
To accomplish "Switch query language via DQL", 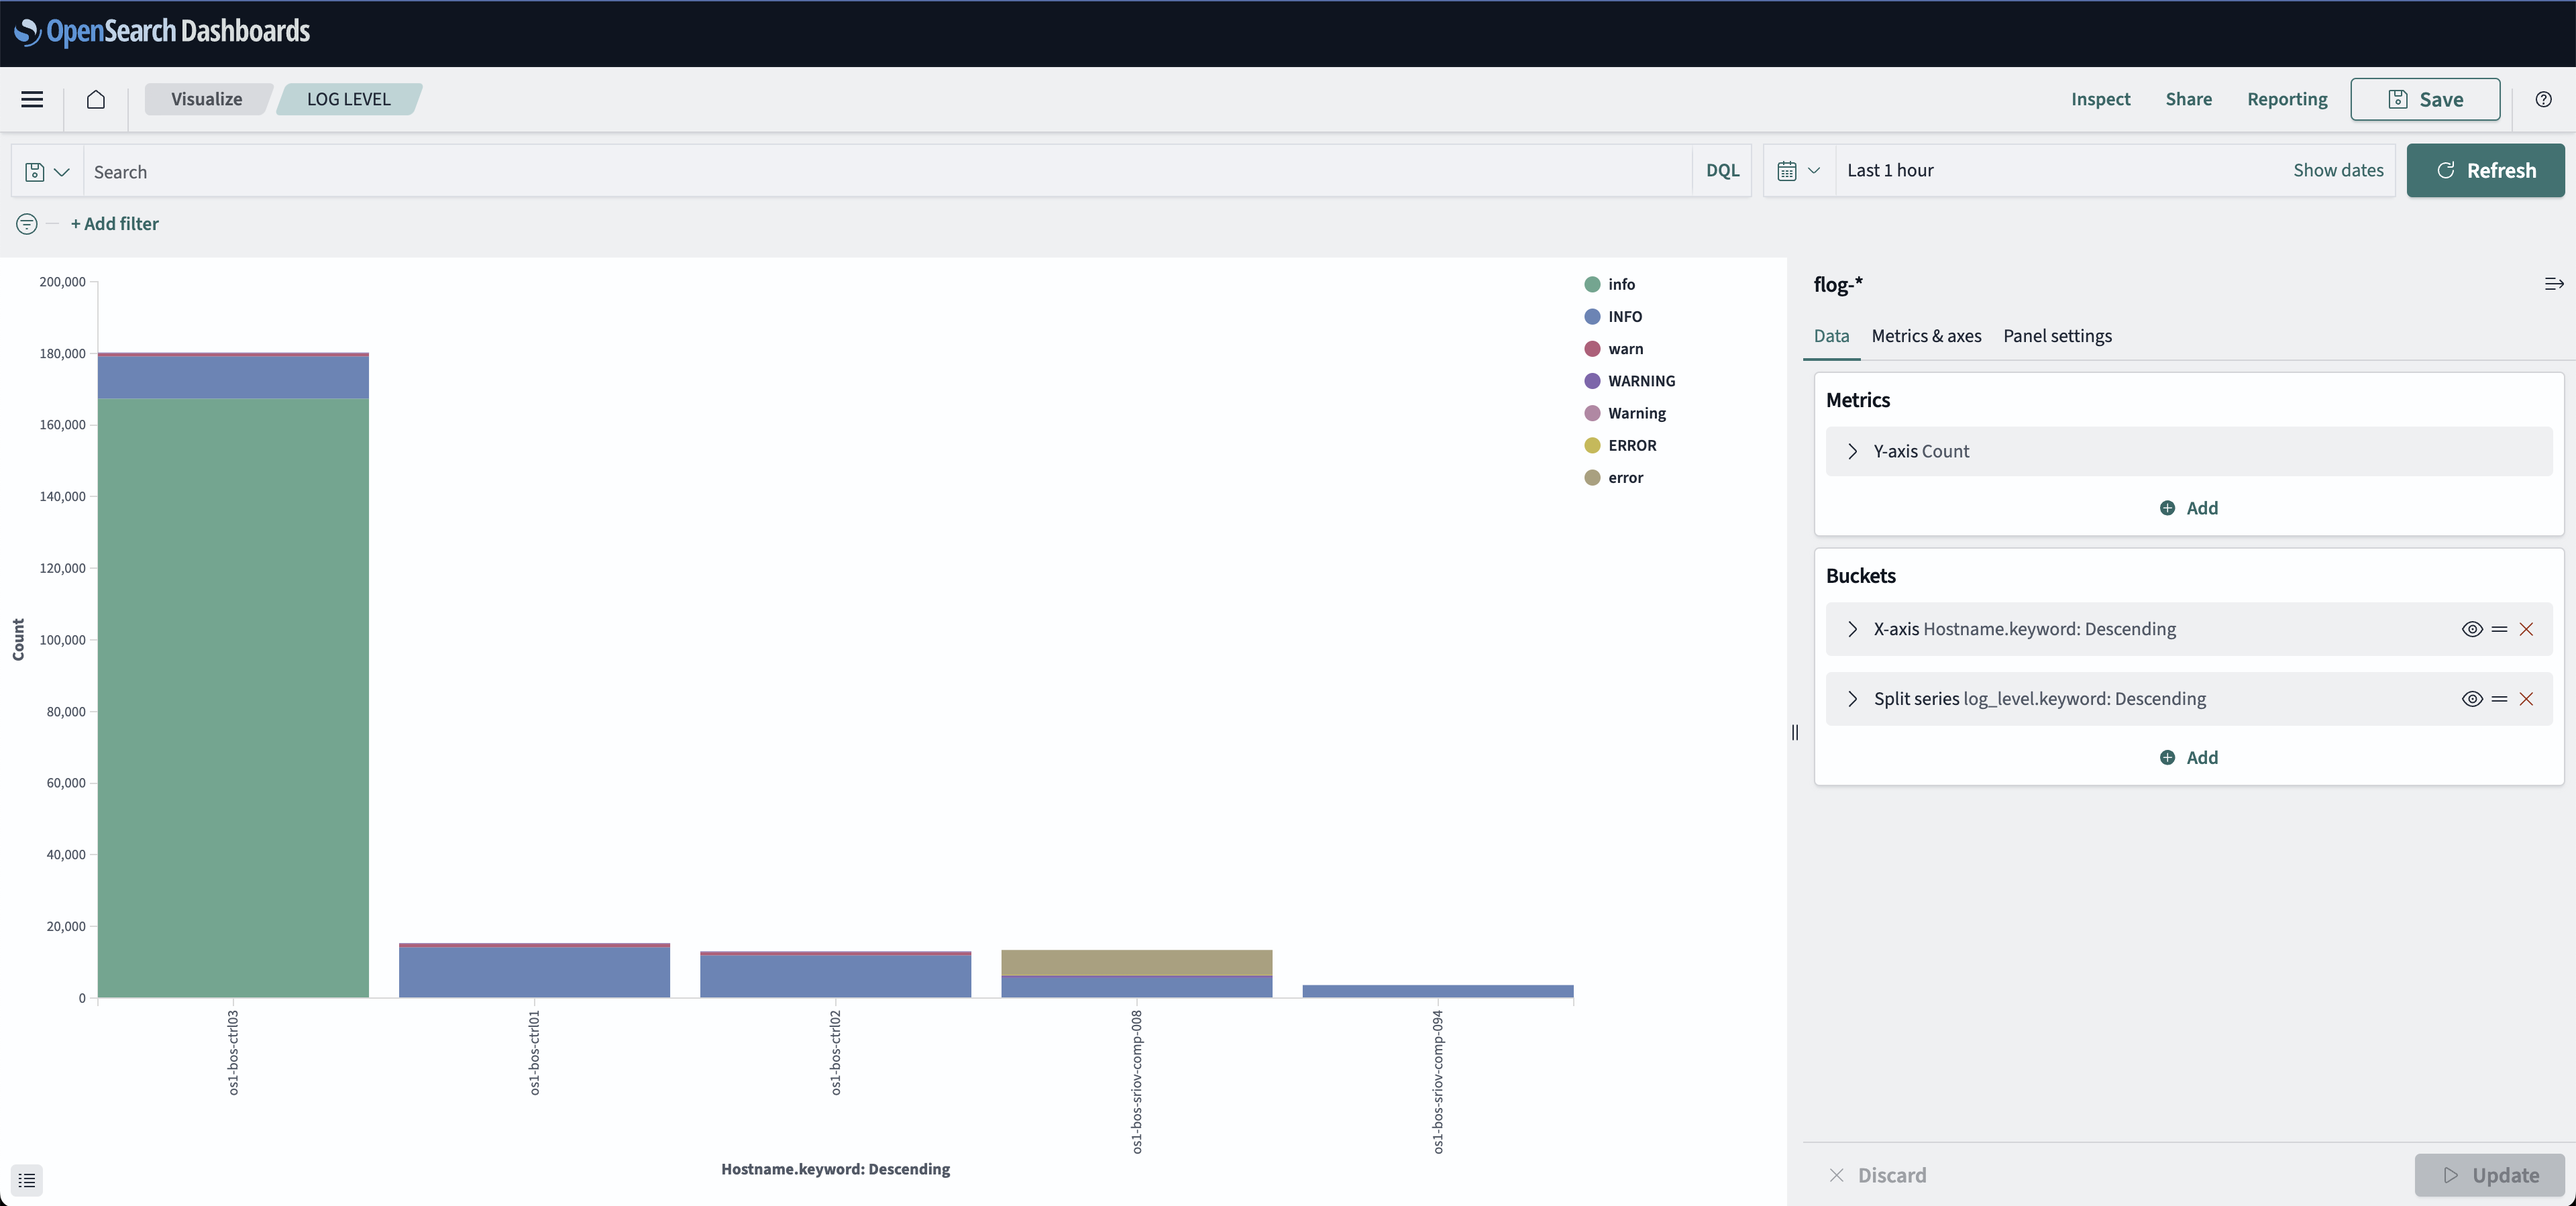I will pyautogui.click(x=1722, y=170).
